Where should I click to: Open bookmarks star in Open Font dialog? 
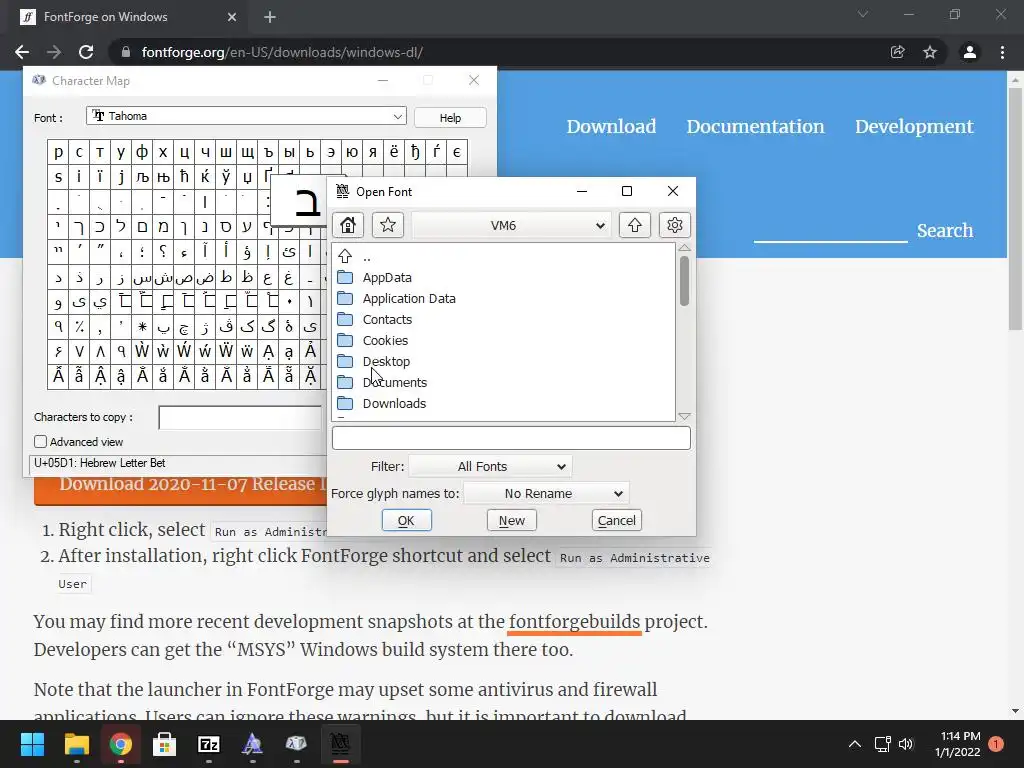388,225
